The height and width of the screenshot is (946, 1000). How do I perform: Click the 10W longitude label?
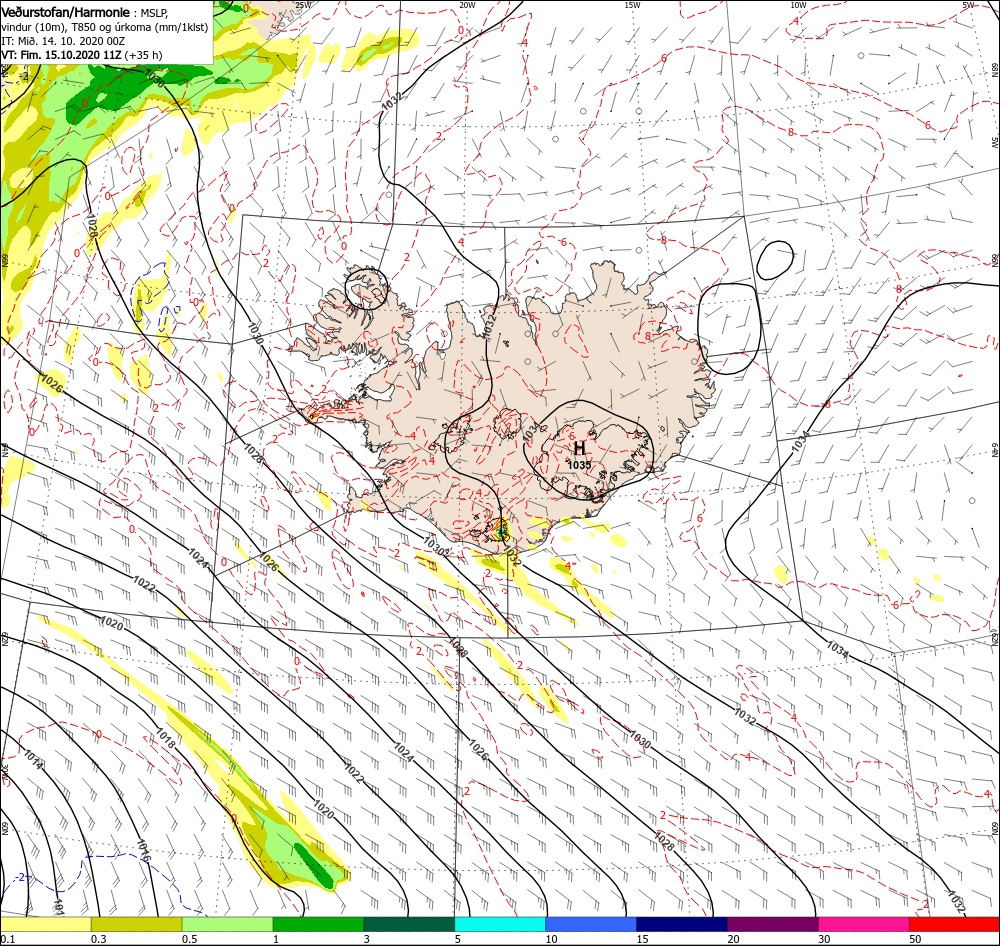click(x=798, y=5)
